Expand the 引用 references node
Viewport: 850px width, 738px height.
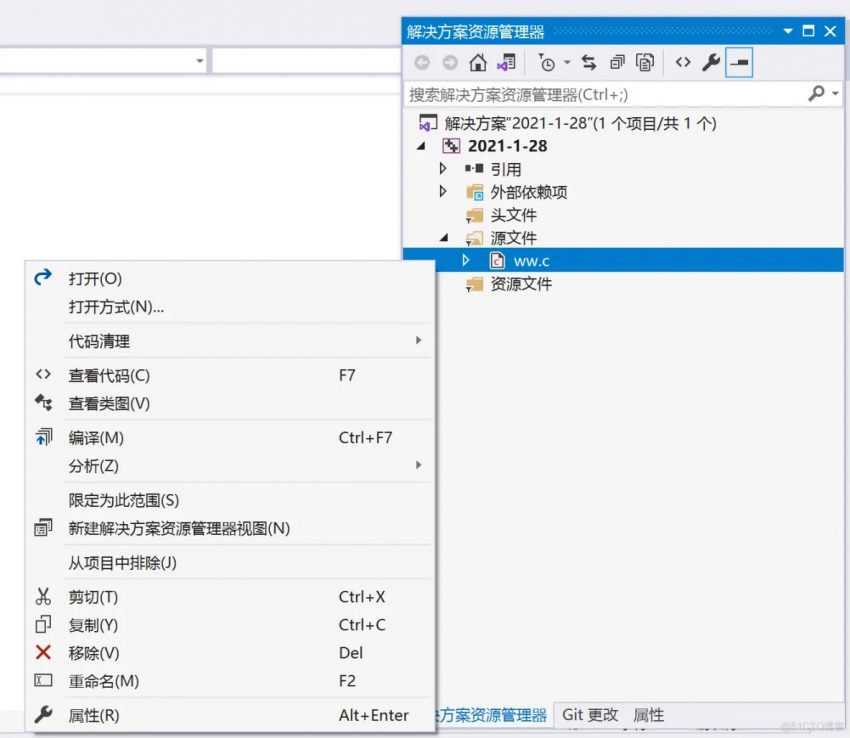click(x=443, y=169)
